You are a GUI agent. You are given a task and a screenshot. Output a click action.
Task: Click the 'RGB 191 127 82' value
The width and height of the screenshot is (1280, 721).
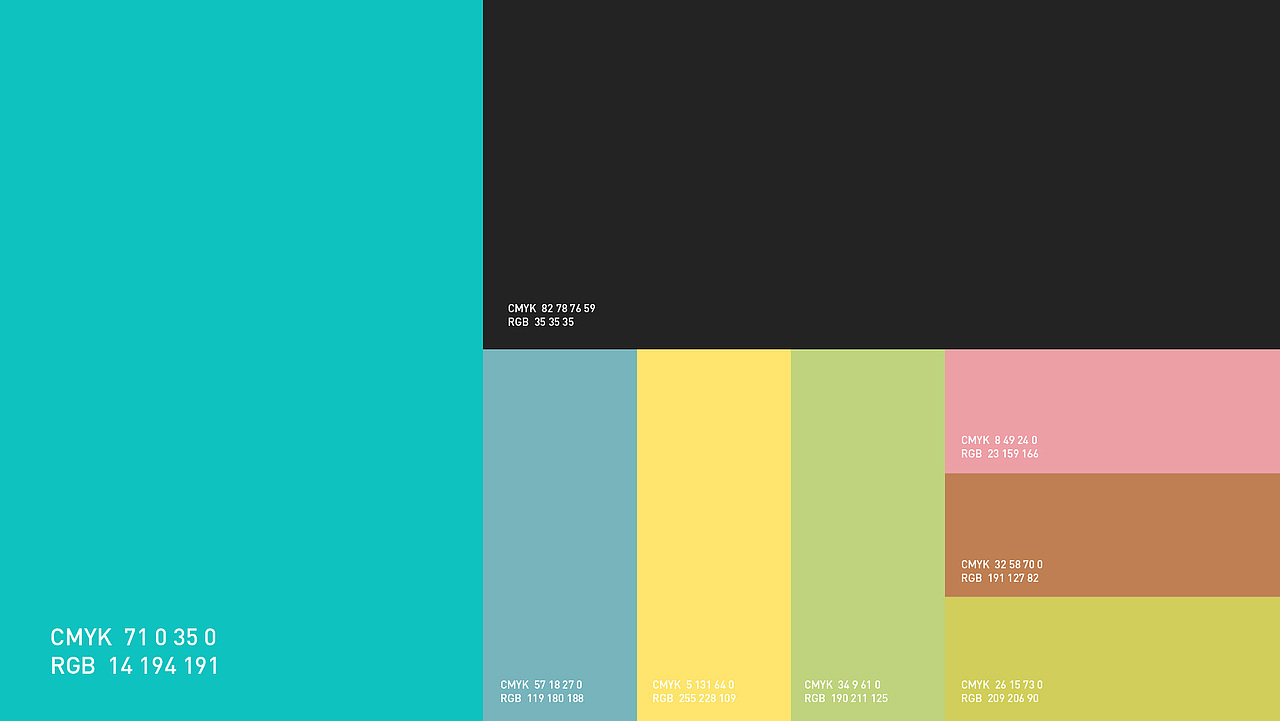click(1000, 578)
